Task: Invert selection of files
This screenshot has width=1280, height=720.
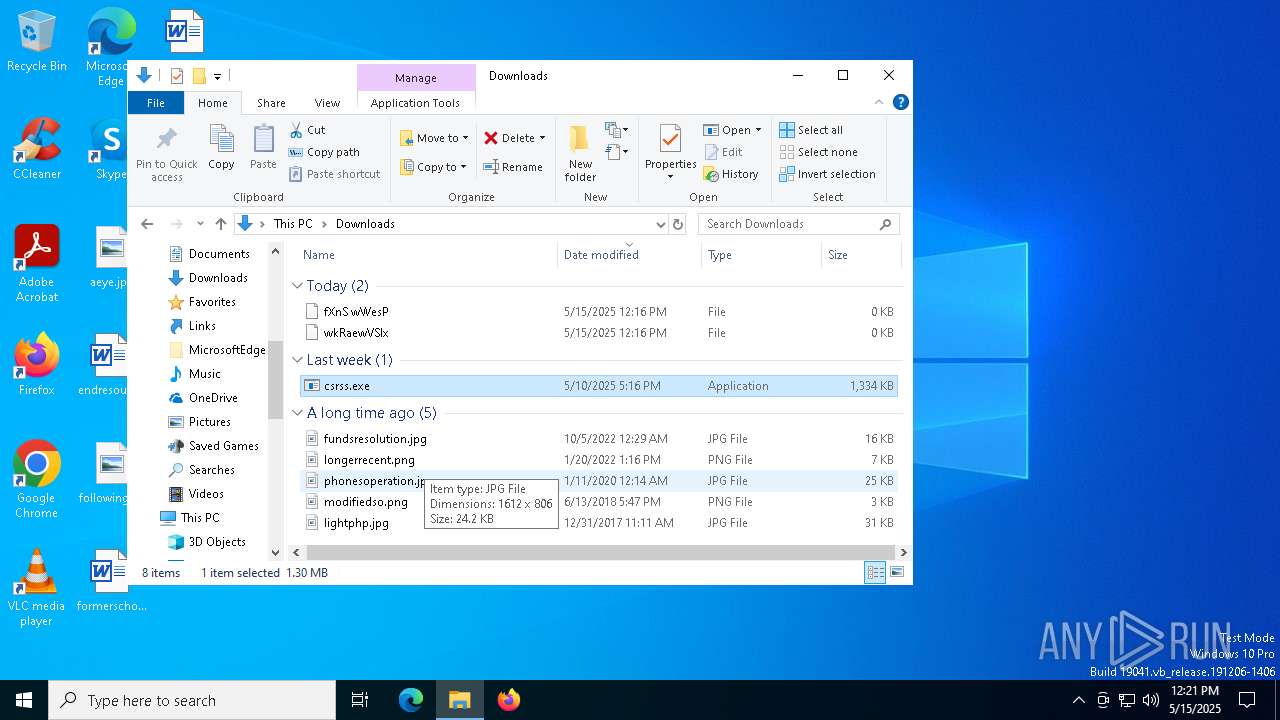Action: (827, 174)
